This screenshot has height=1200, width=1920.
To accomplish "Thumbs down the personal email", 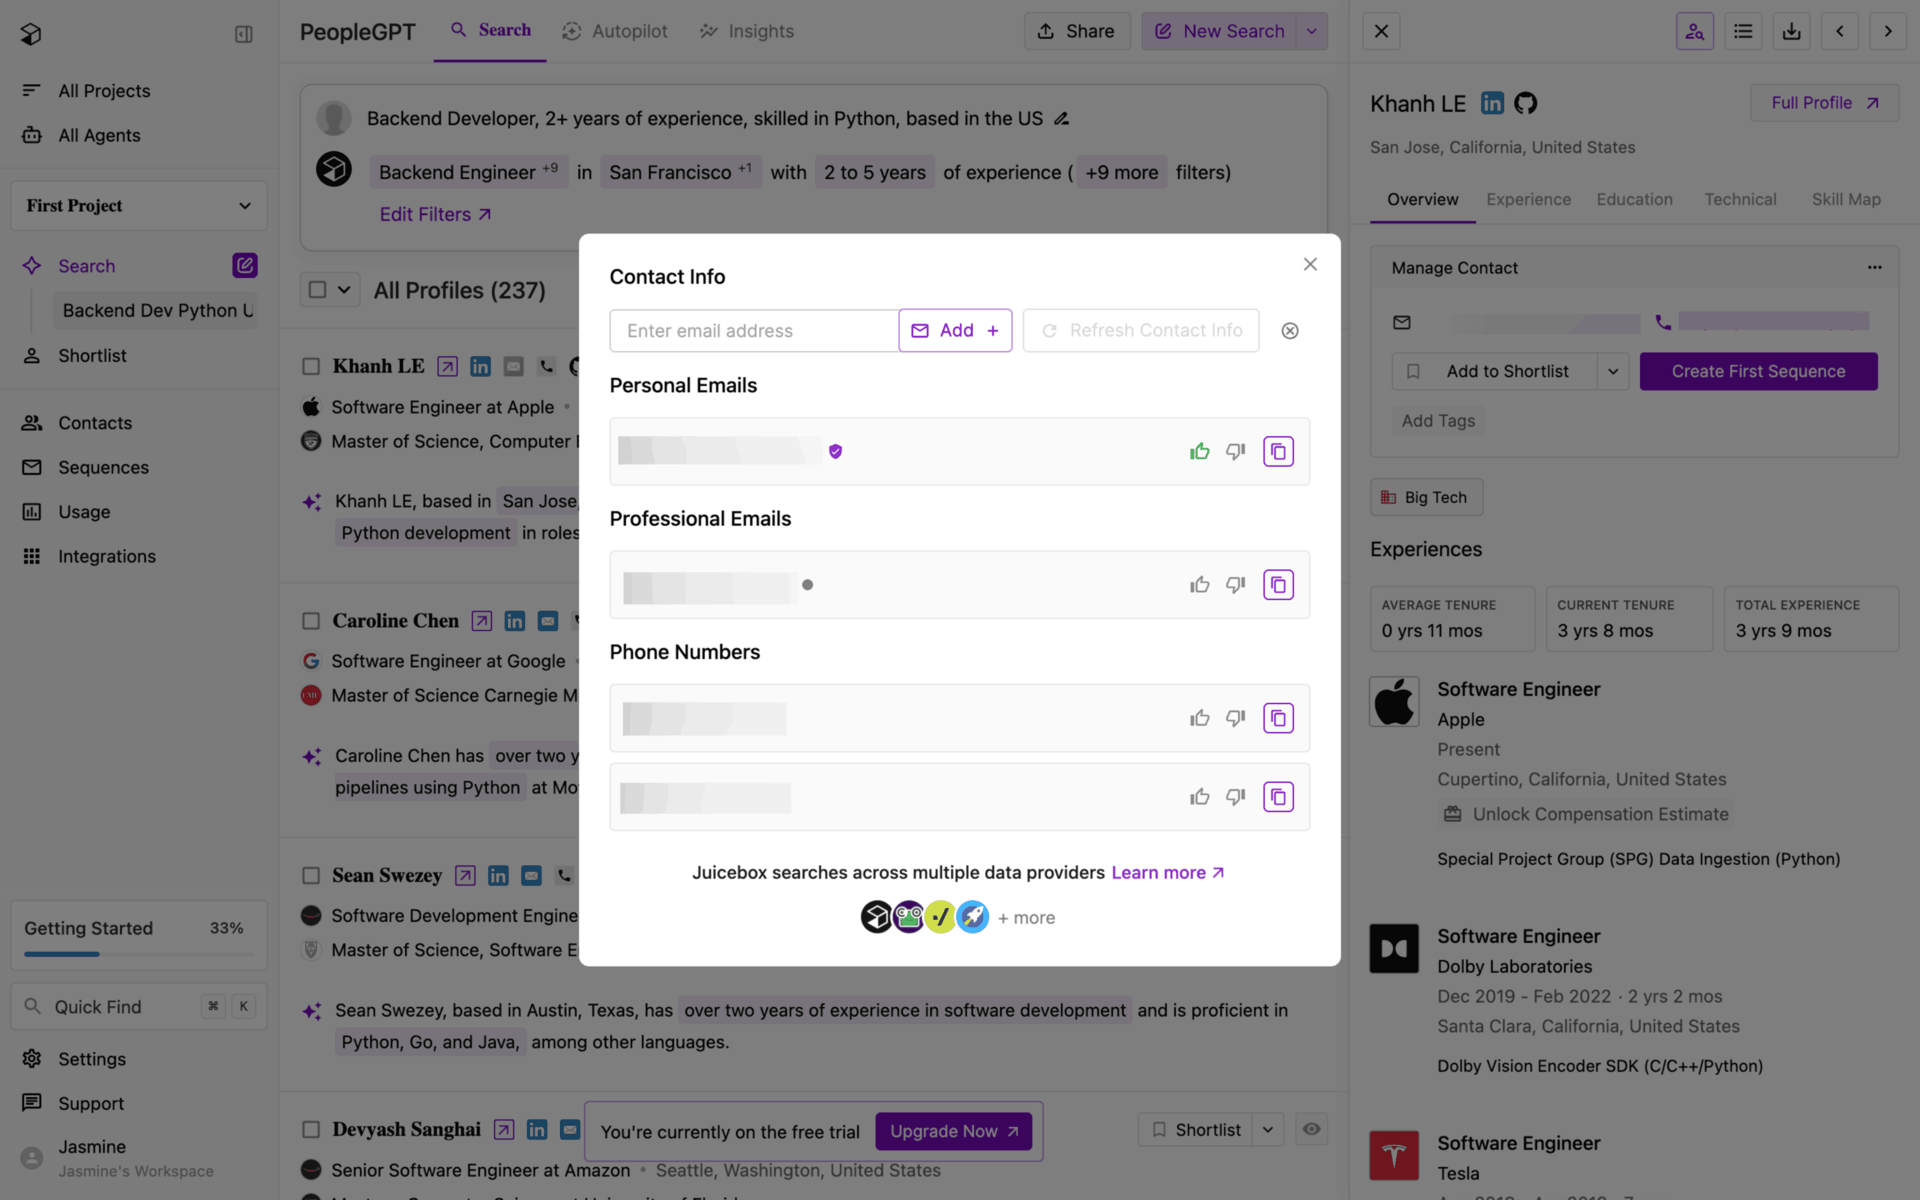I will point(1236,451).
